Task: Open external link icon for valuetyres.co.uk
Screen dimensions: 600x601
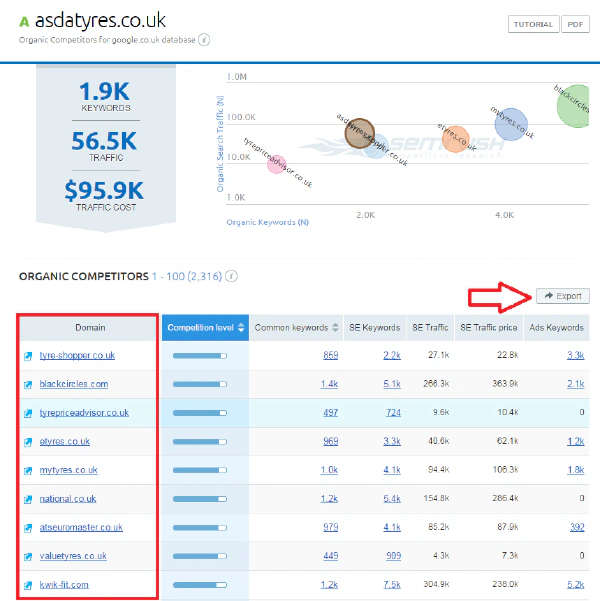Action: pos(28,557)
